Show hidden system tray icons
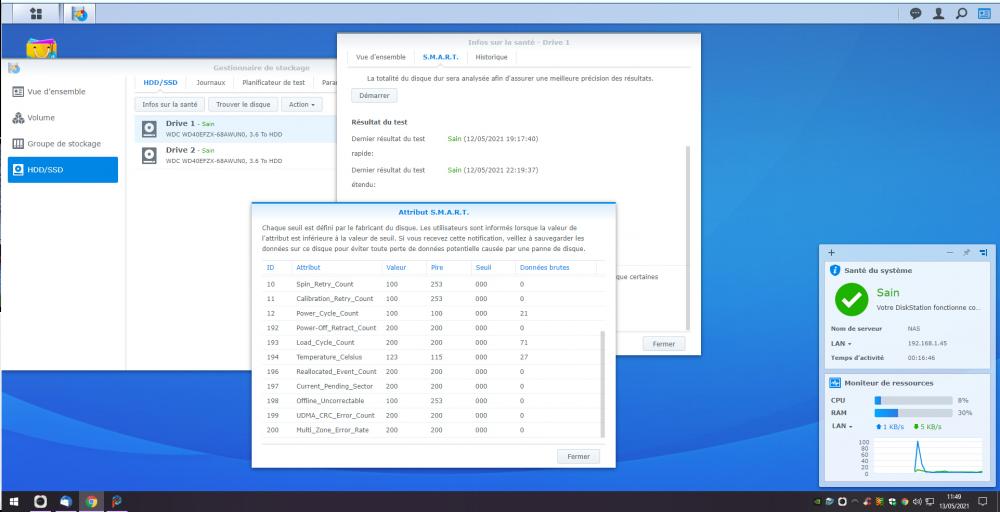 point(855,501)
